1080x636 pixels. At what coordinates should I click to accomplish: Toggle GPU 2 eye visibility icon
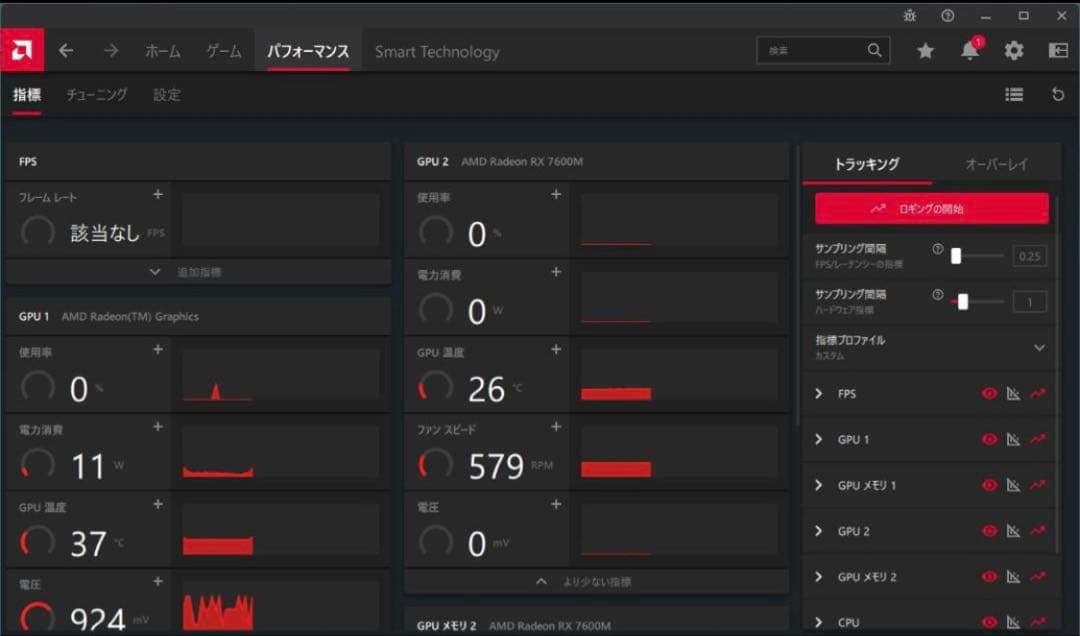coord(989,531)
